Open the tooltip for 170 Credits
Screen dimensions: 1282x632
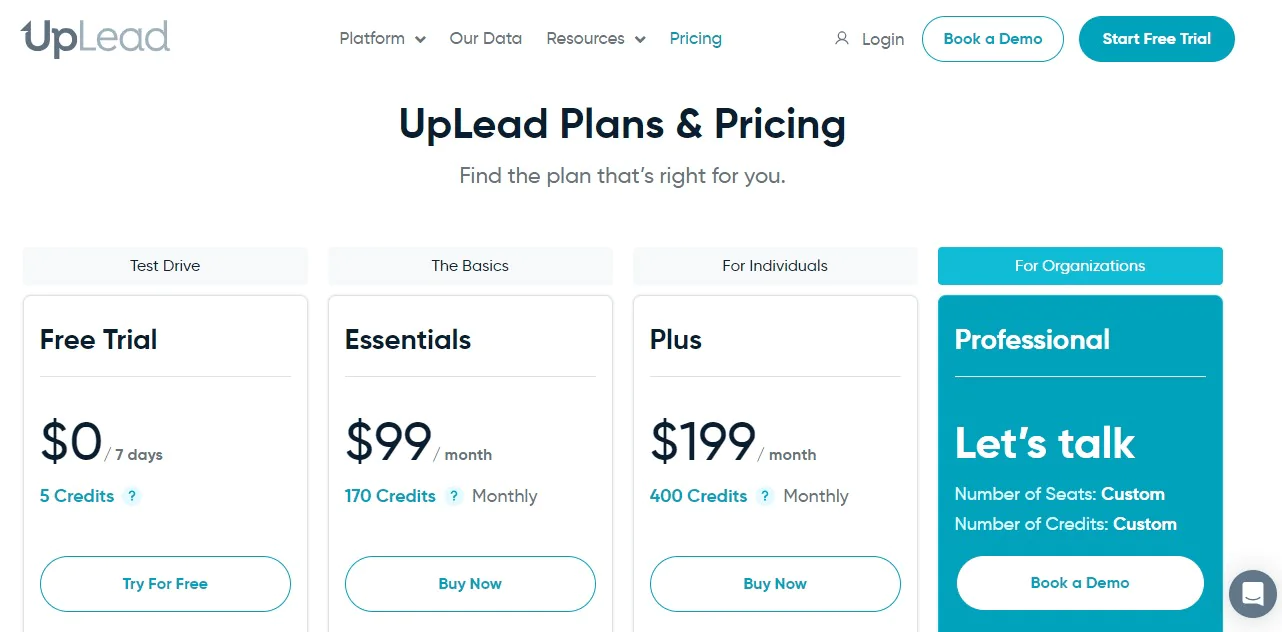pos(454,495)
